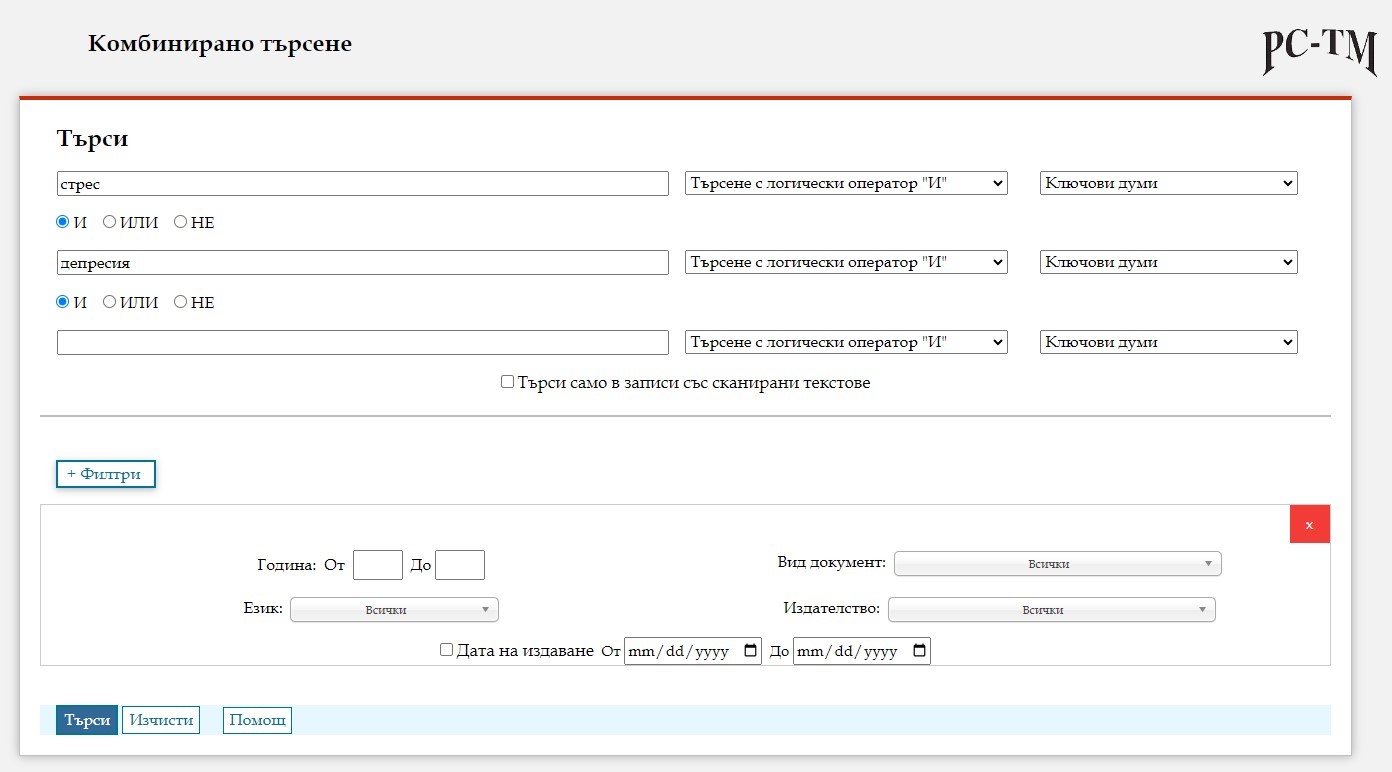
Task: Open logical operator dropdown in the депресия row
Action: [846, 262]
